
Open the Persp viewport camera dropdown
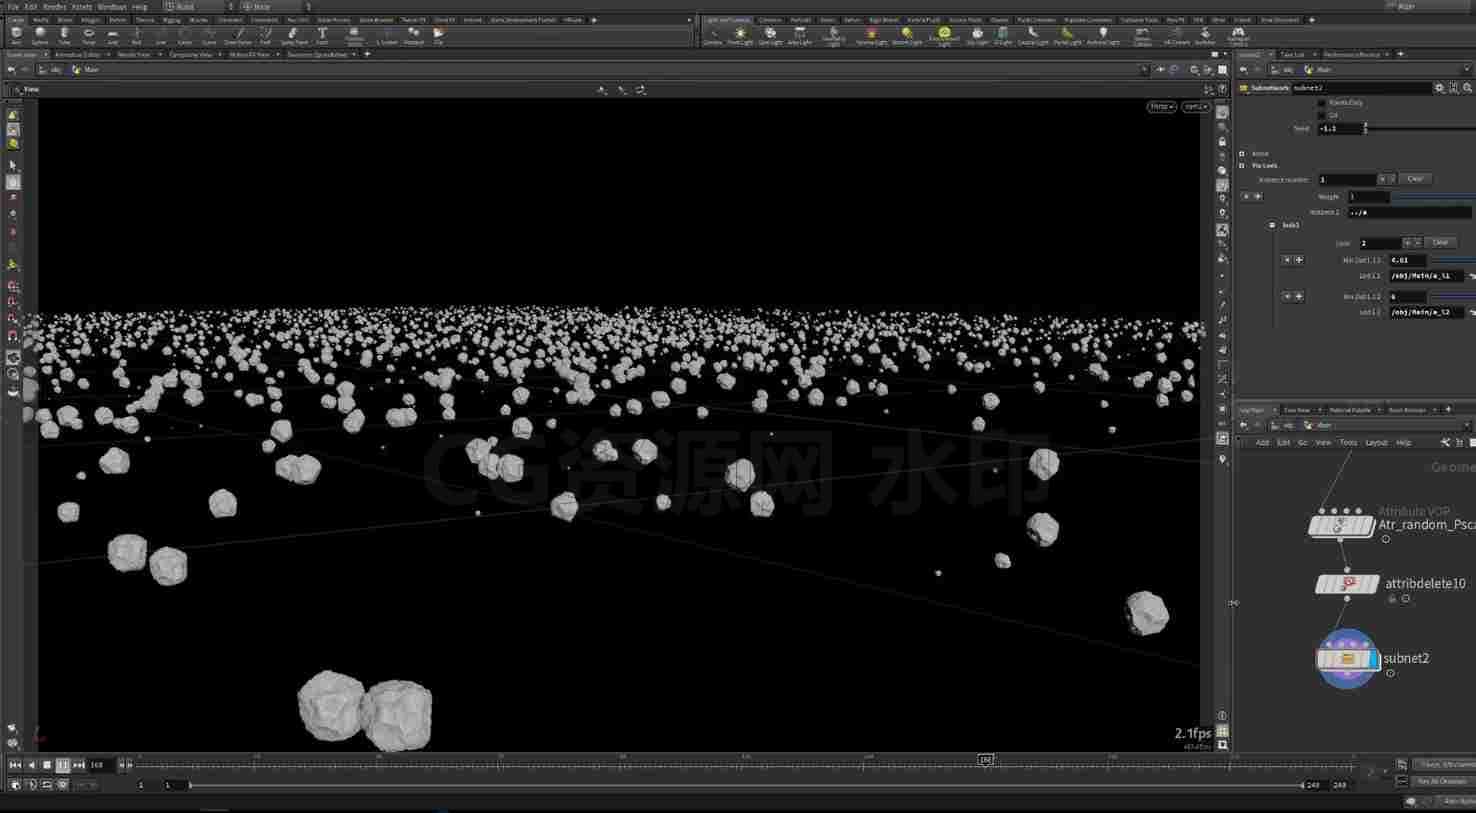(x=1161, y=106)
